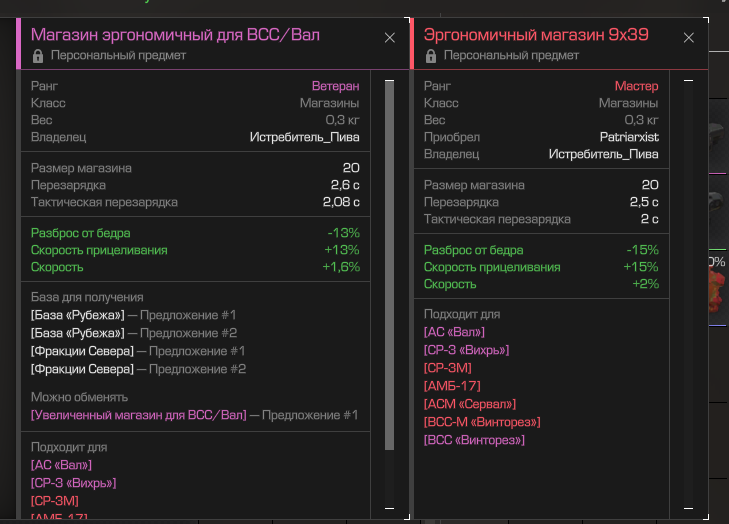Open [Увеличенный магазин для ВСС/Вал] exchange link
Image resolution: width=729 pixels, height=524 pixels.
pos(138,415)
